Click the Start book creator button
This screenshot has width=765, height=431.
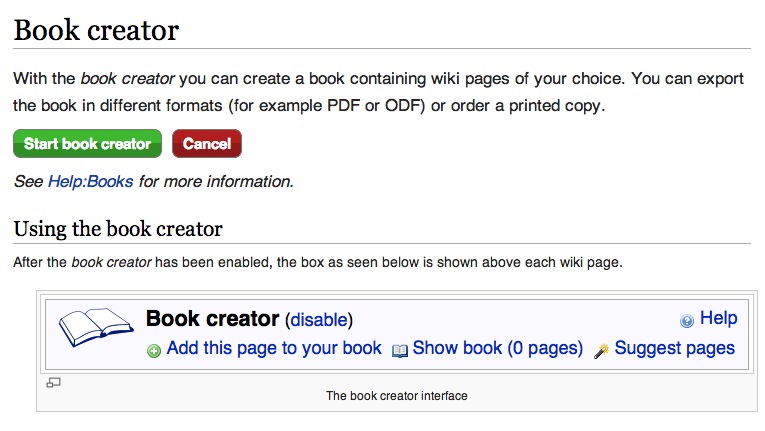pos(87,144)
